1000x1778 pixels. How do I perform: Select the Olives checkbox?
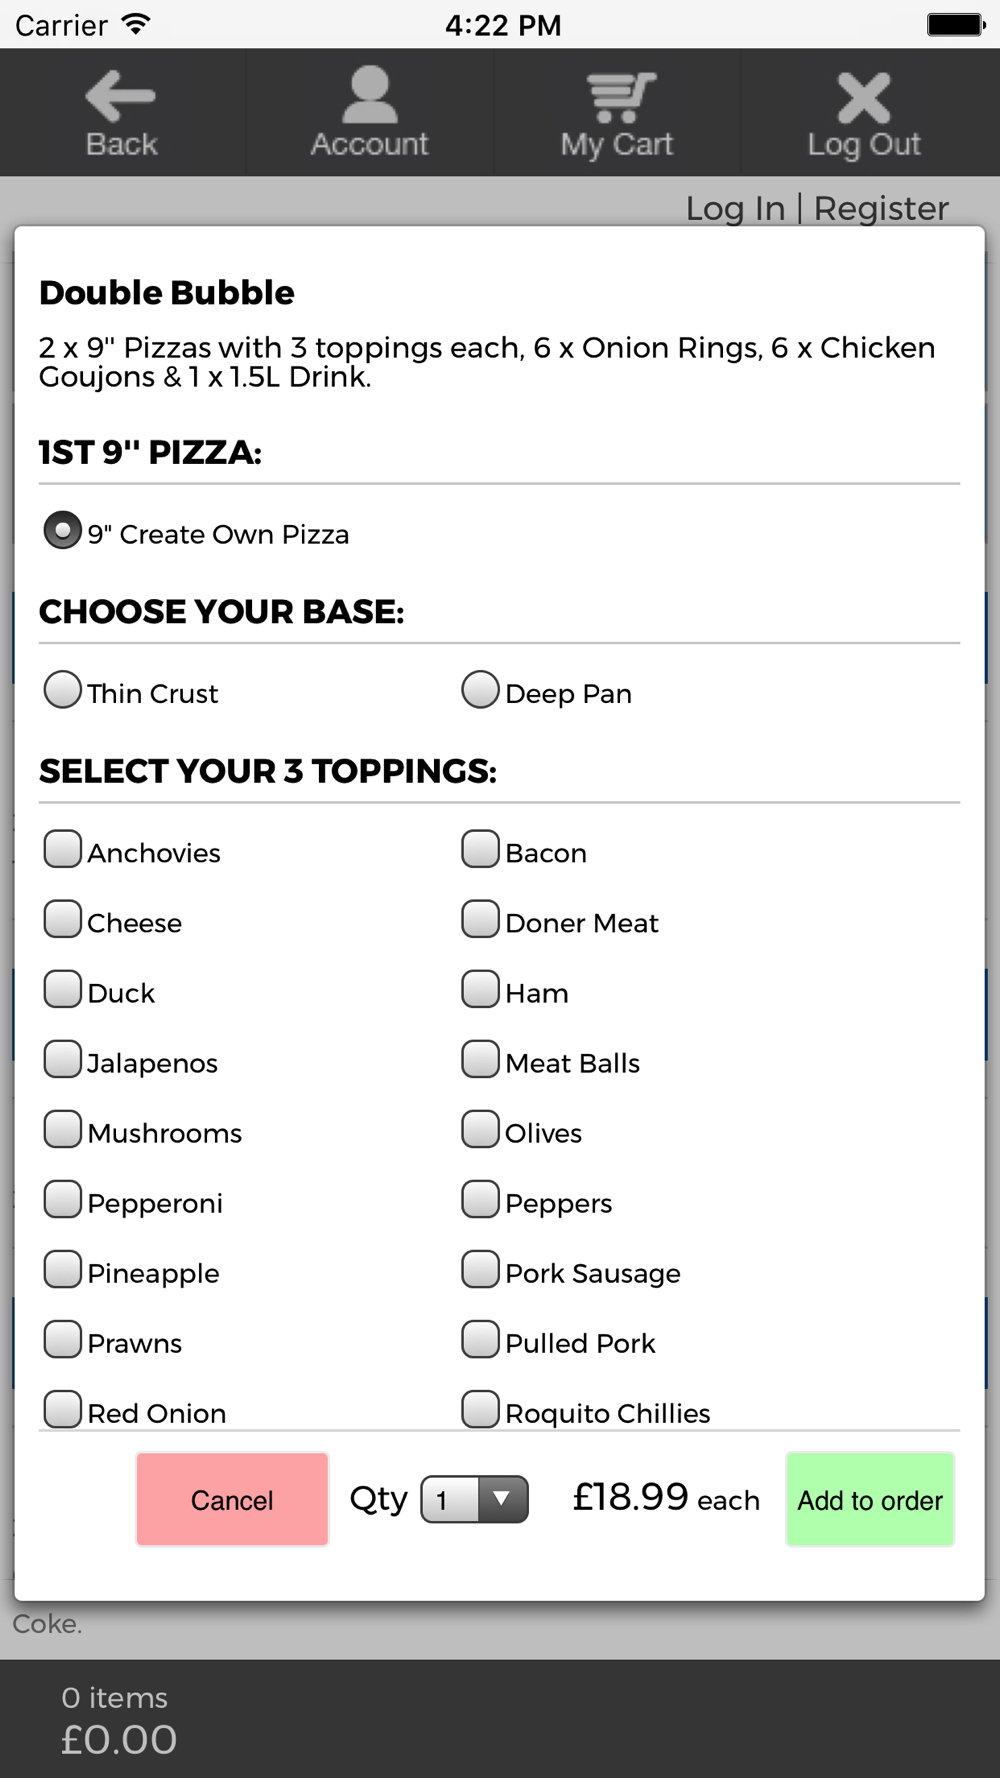pos(480,1129)
